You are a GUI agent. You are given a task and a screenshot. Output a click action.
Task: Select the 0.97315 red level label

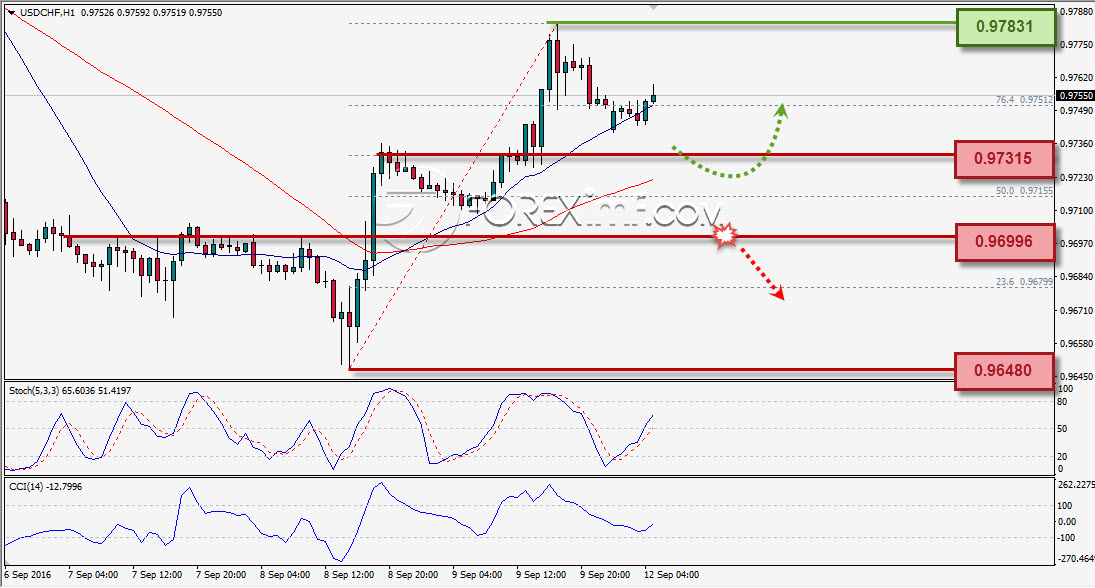point(1004,159)
